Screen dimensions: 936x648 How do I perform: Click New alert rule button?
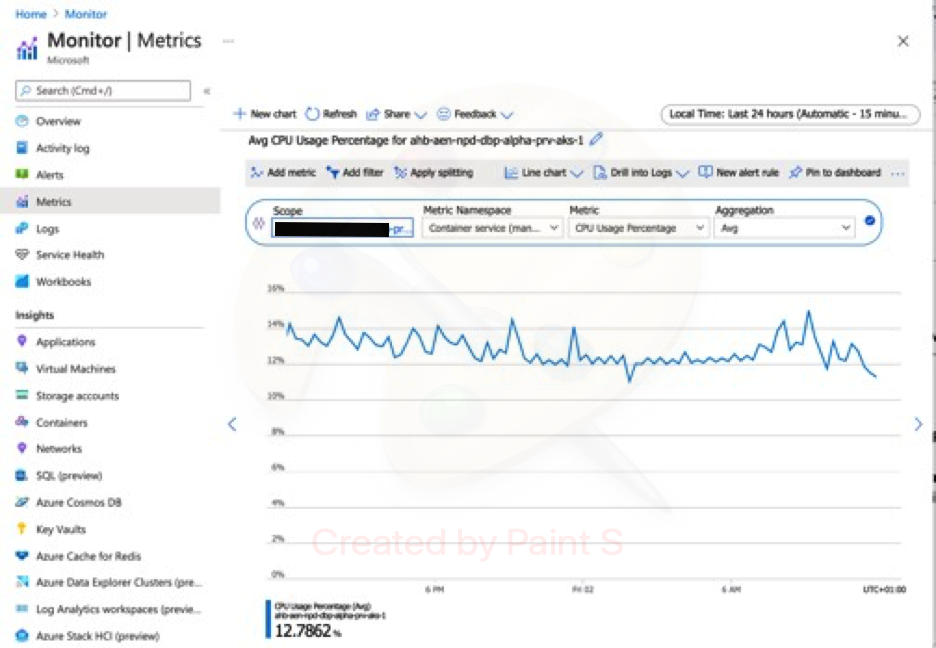[738, 172]
